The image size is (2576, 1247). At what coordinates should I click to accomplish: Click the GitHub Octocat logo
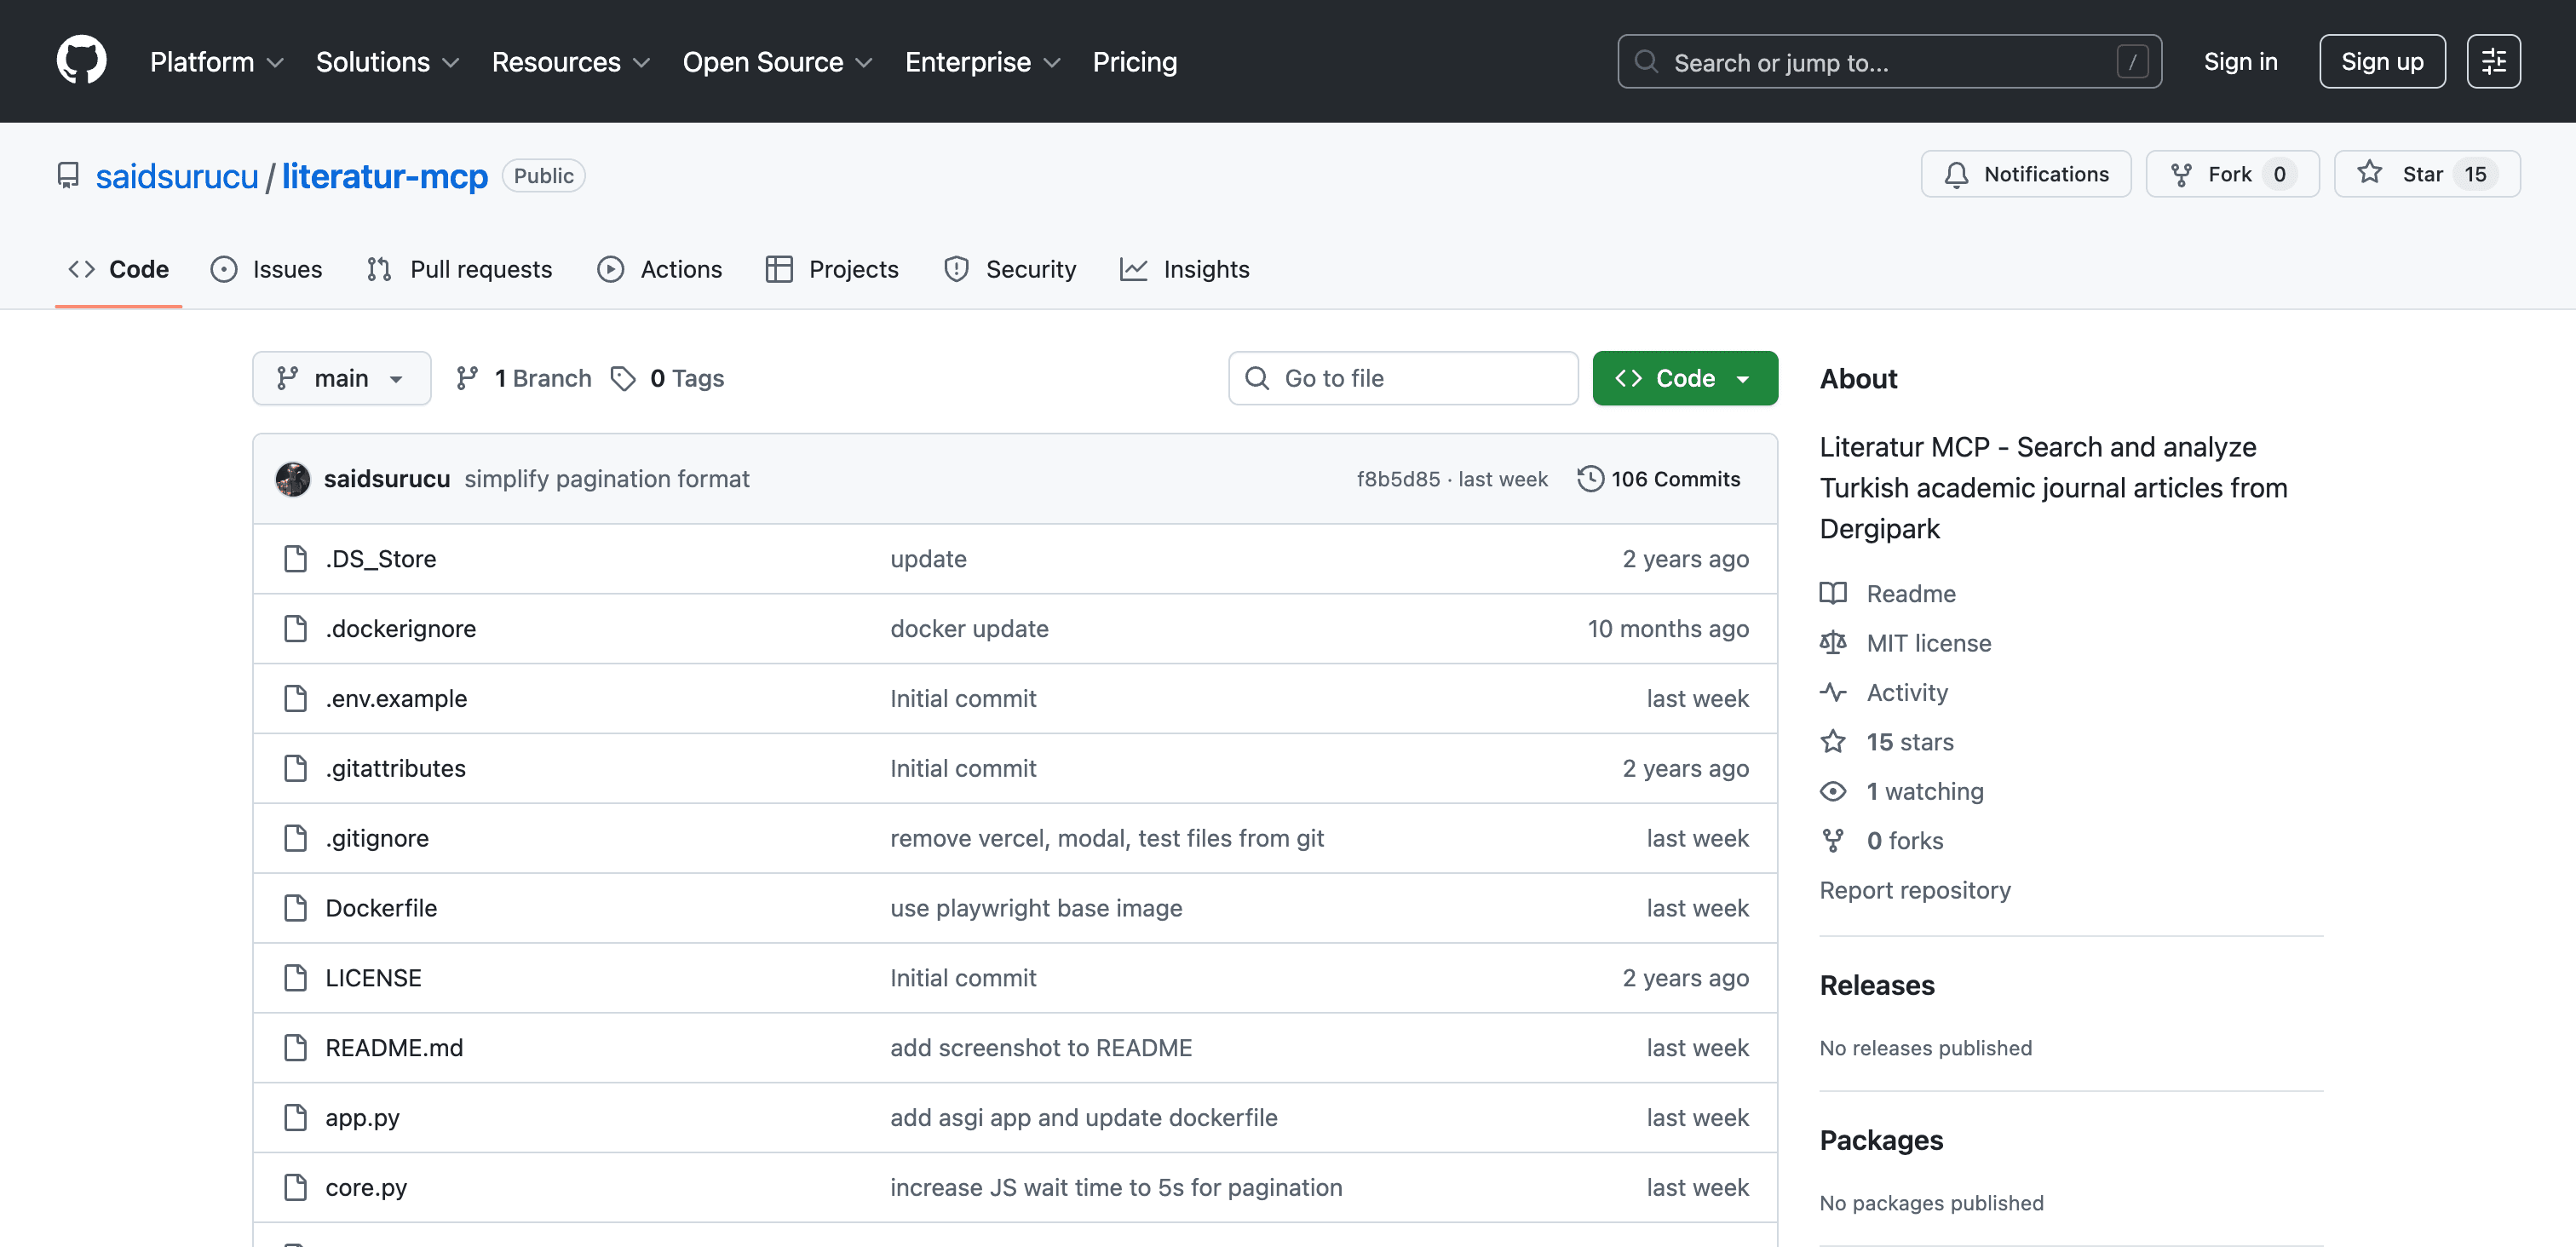pyautogui.click(x=81, y=61)
